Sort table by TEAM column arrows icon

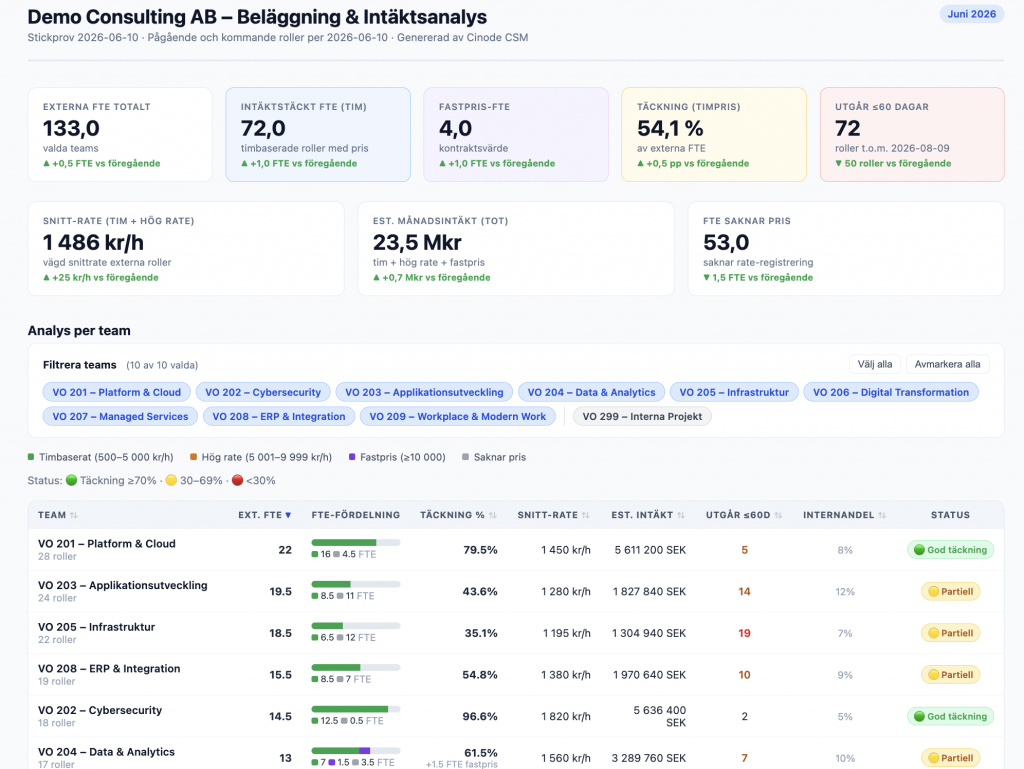pos(74,515)
